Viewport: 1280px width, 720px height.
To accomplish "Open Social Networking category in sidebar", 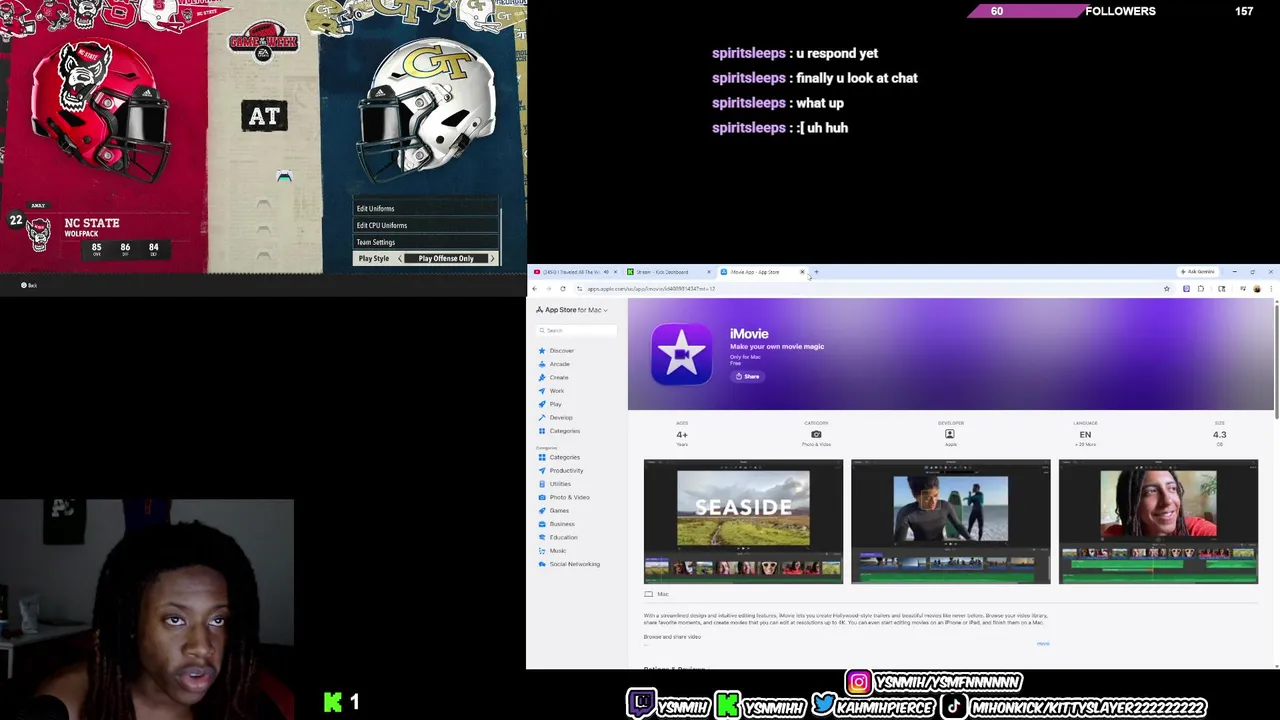I will pyautogui.click(x=569, y=564).
